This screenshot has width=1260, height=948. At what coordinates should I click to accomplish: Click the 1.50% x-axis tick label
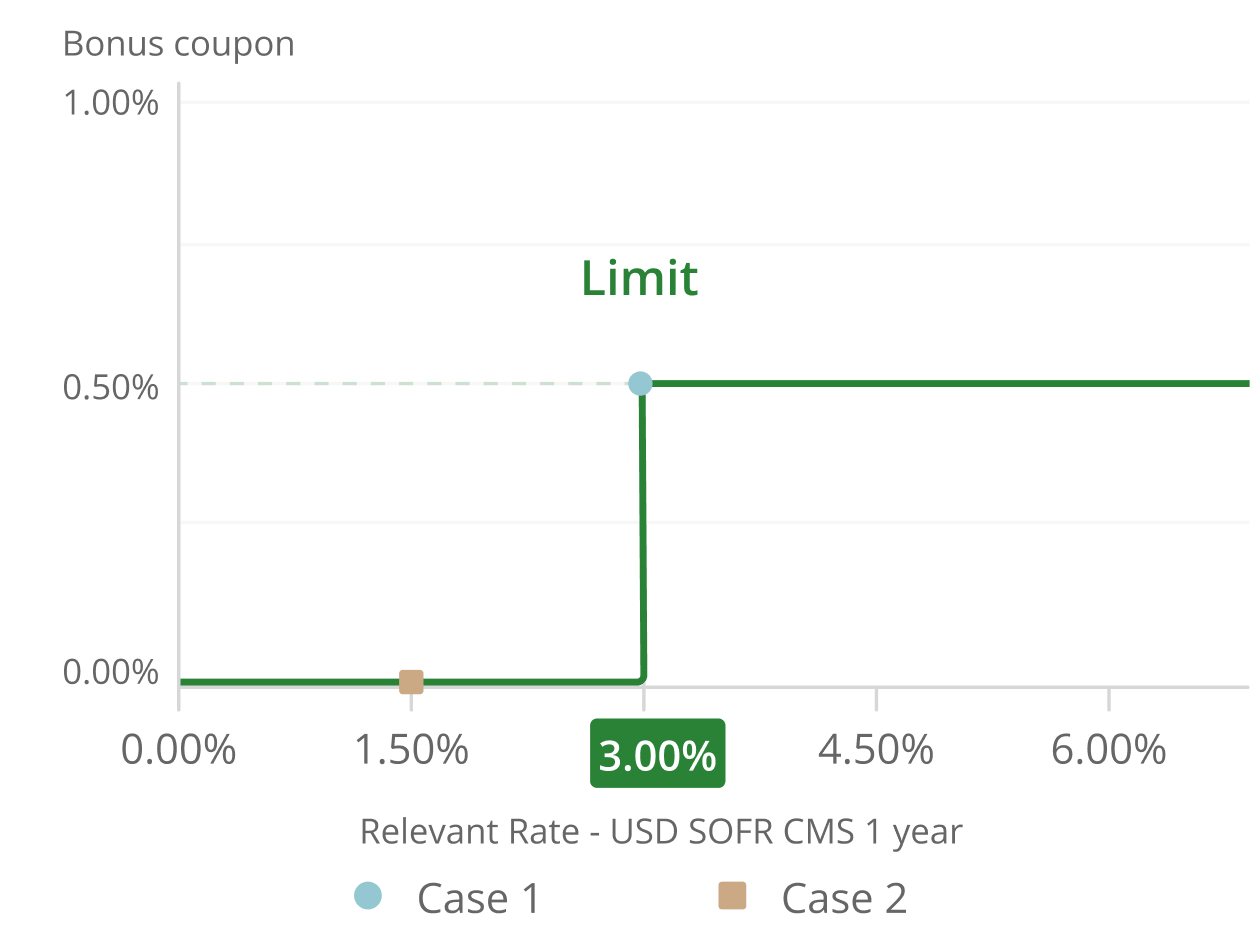coord(412,749)
